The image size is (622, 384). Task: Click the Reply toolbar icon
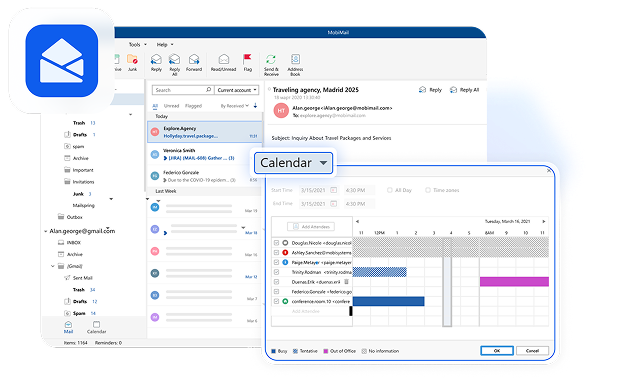(156, 60)
